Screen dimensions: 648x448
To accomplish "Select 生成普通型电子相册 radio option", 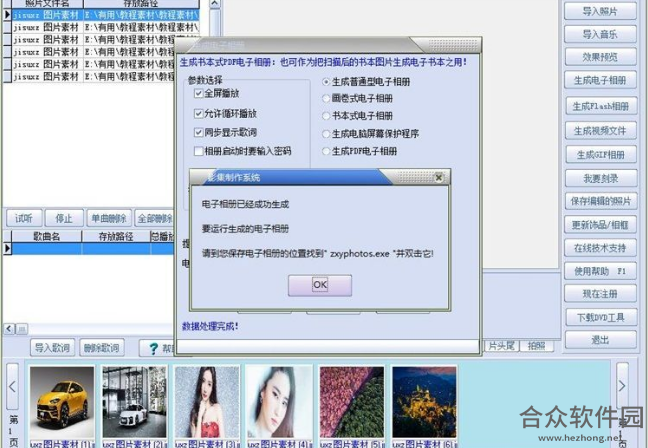I will [x=326, y=82].
